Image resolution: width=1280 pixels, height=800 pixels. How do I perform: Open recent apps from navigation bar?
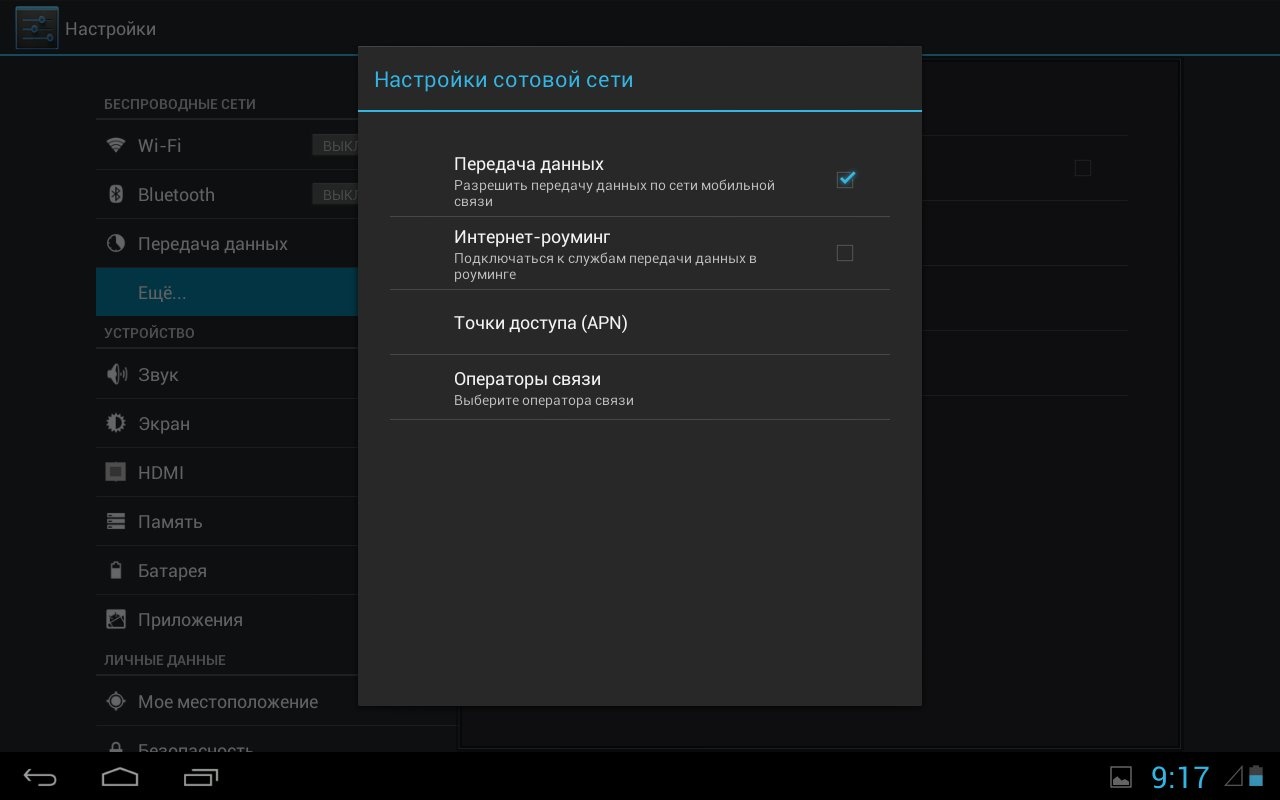pyautogui.click(x=201, y=777)
